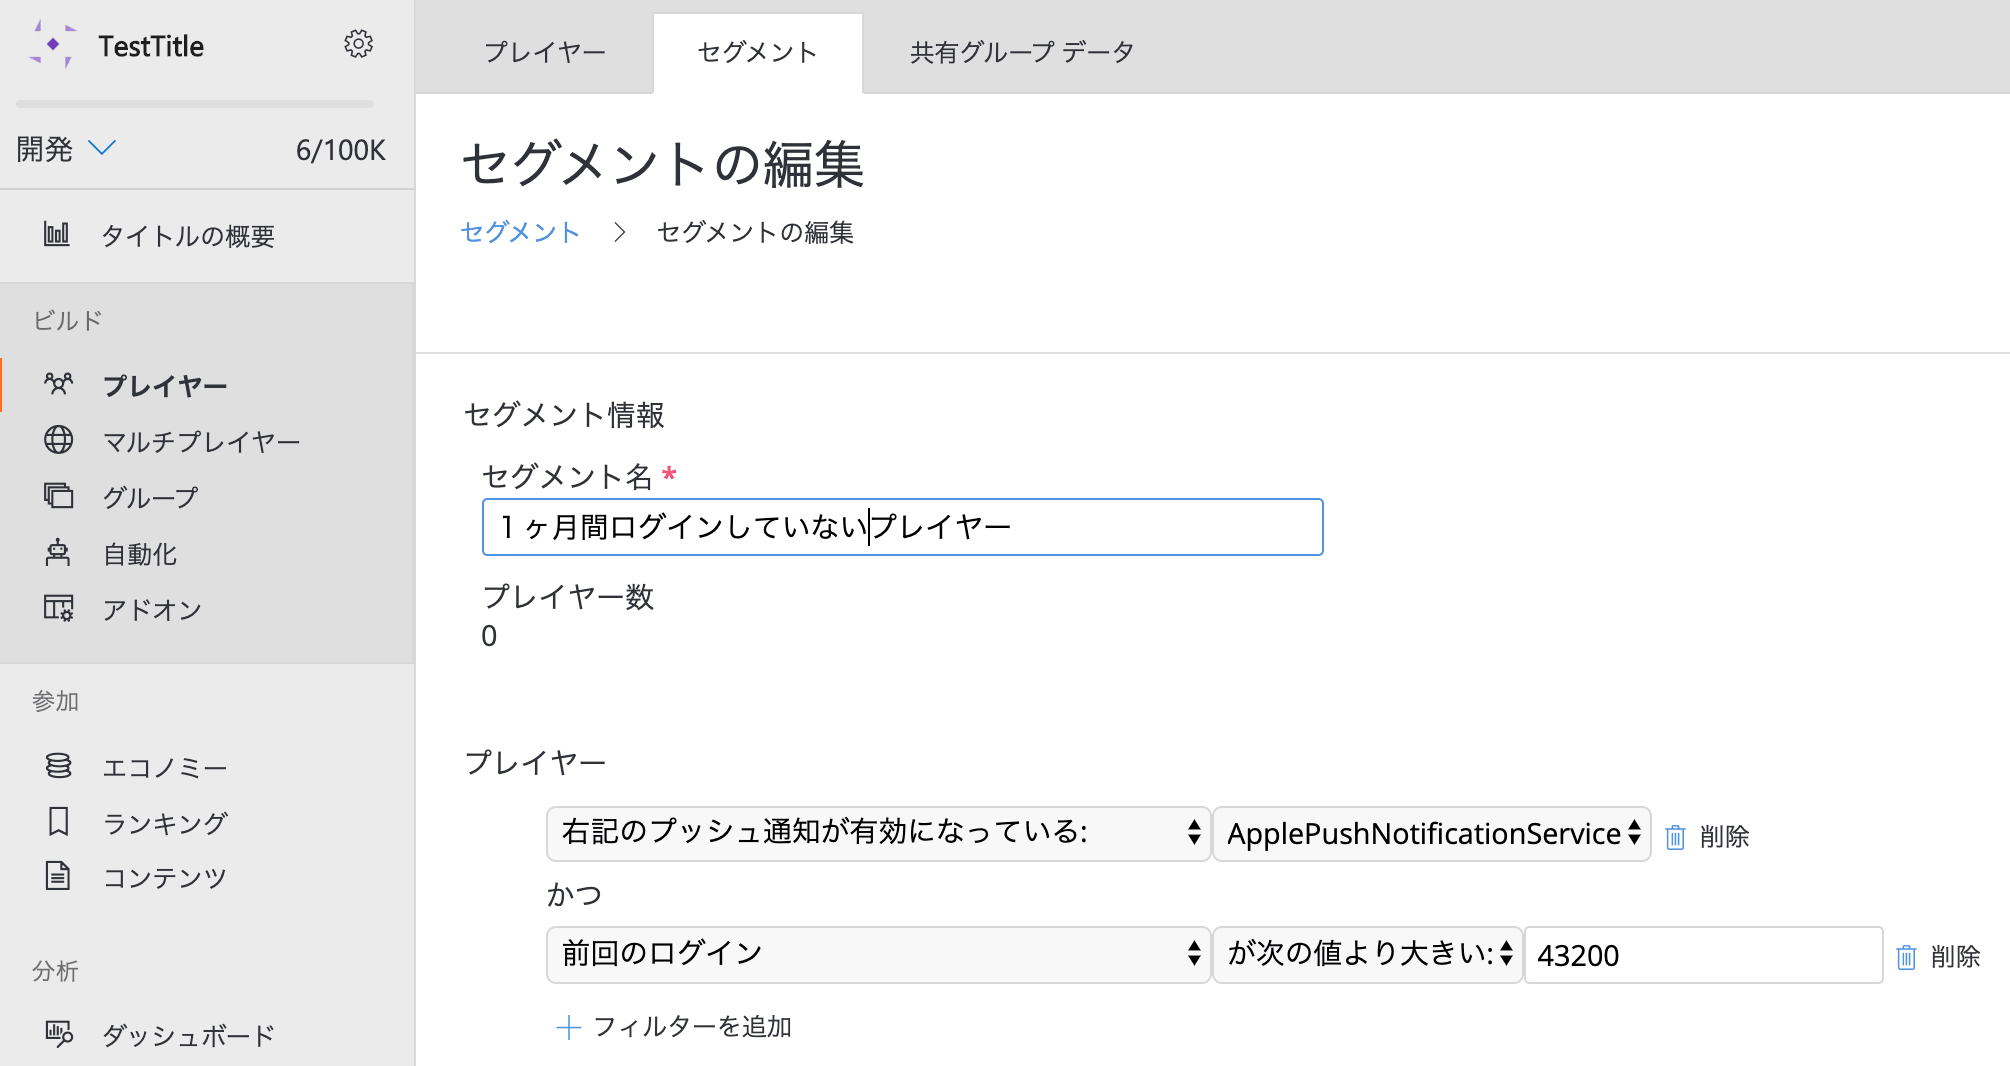Click trash icon beside ApplePushNotificationService filter
Image resolution: width=2010 pixels, height=1066 pixels.
click(1675, 836)
